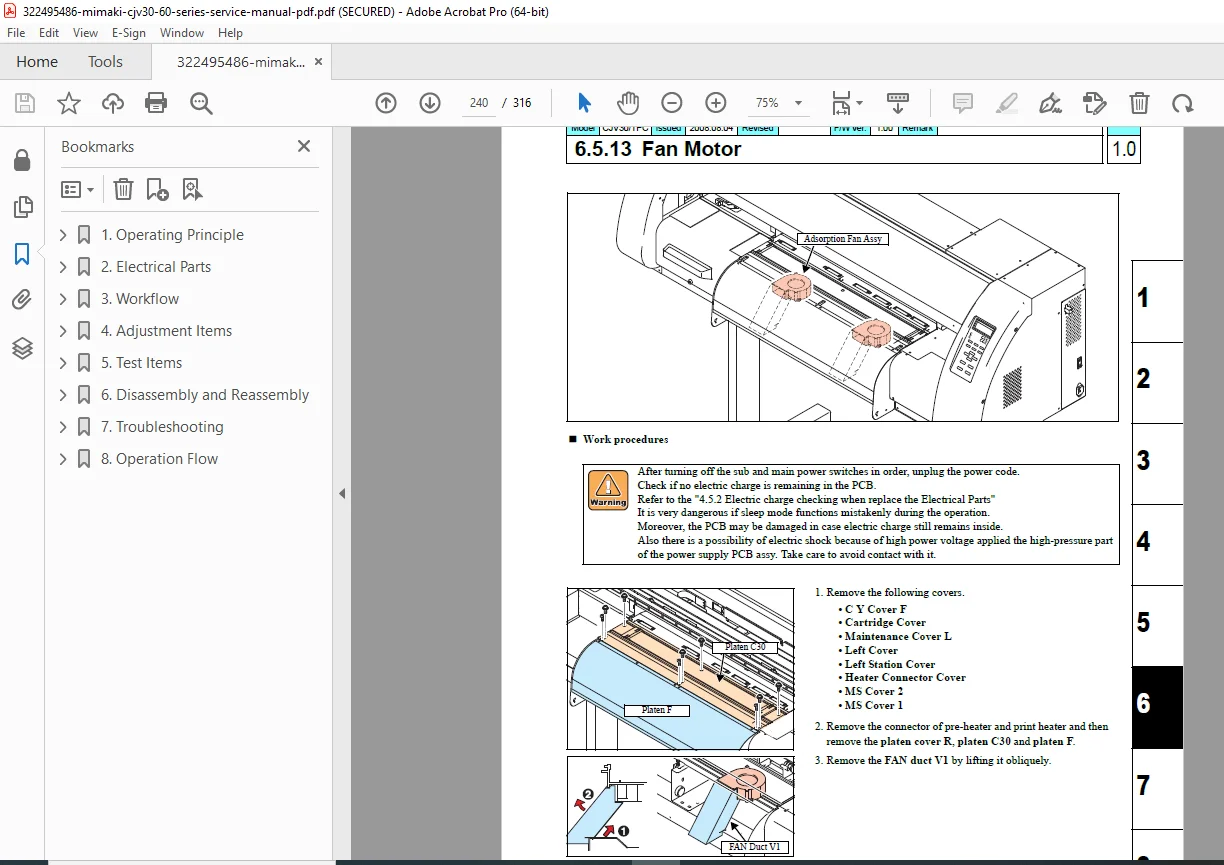The width and height of the screenshot is (1224, 865).
Task: Expand the Adjustment Items bookmark
Action: 64,331
